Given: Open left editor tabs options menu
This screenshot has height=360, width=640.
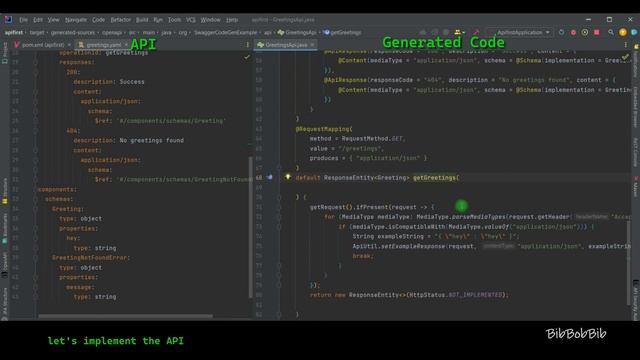Looking at the screenshot, I should point(247,45).
